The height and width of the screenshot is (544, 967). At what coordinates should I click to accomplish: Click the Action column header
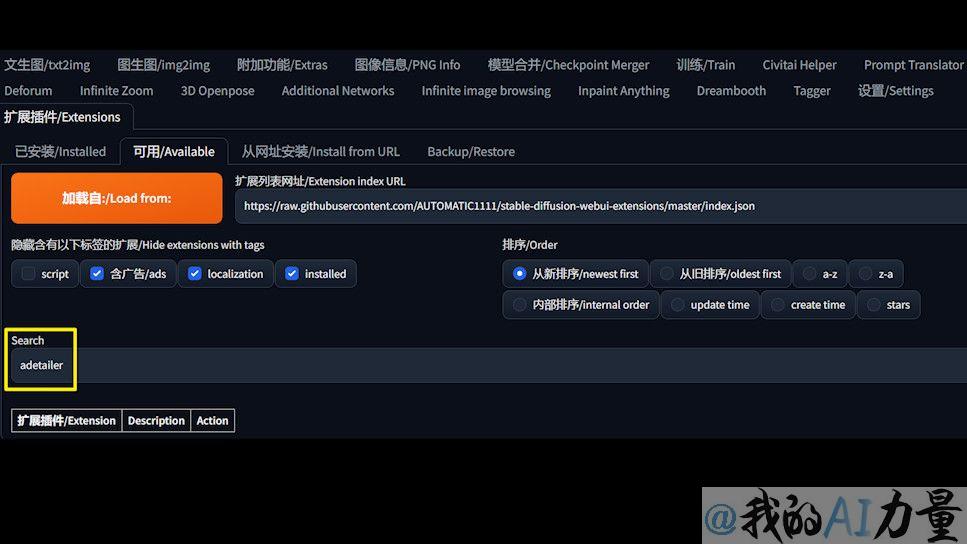[x=212, y=421]
